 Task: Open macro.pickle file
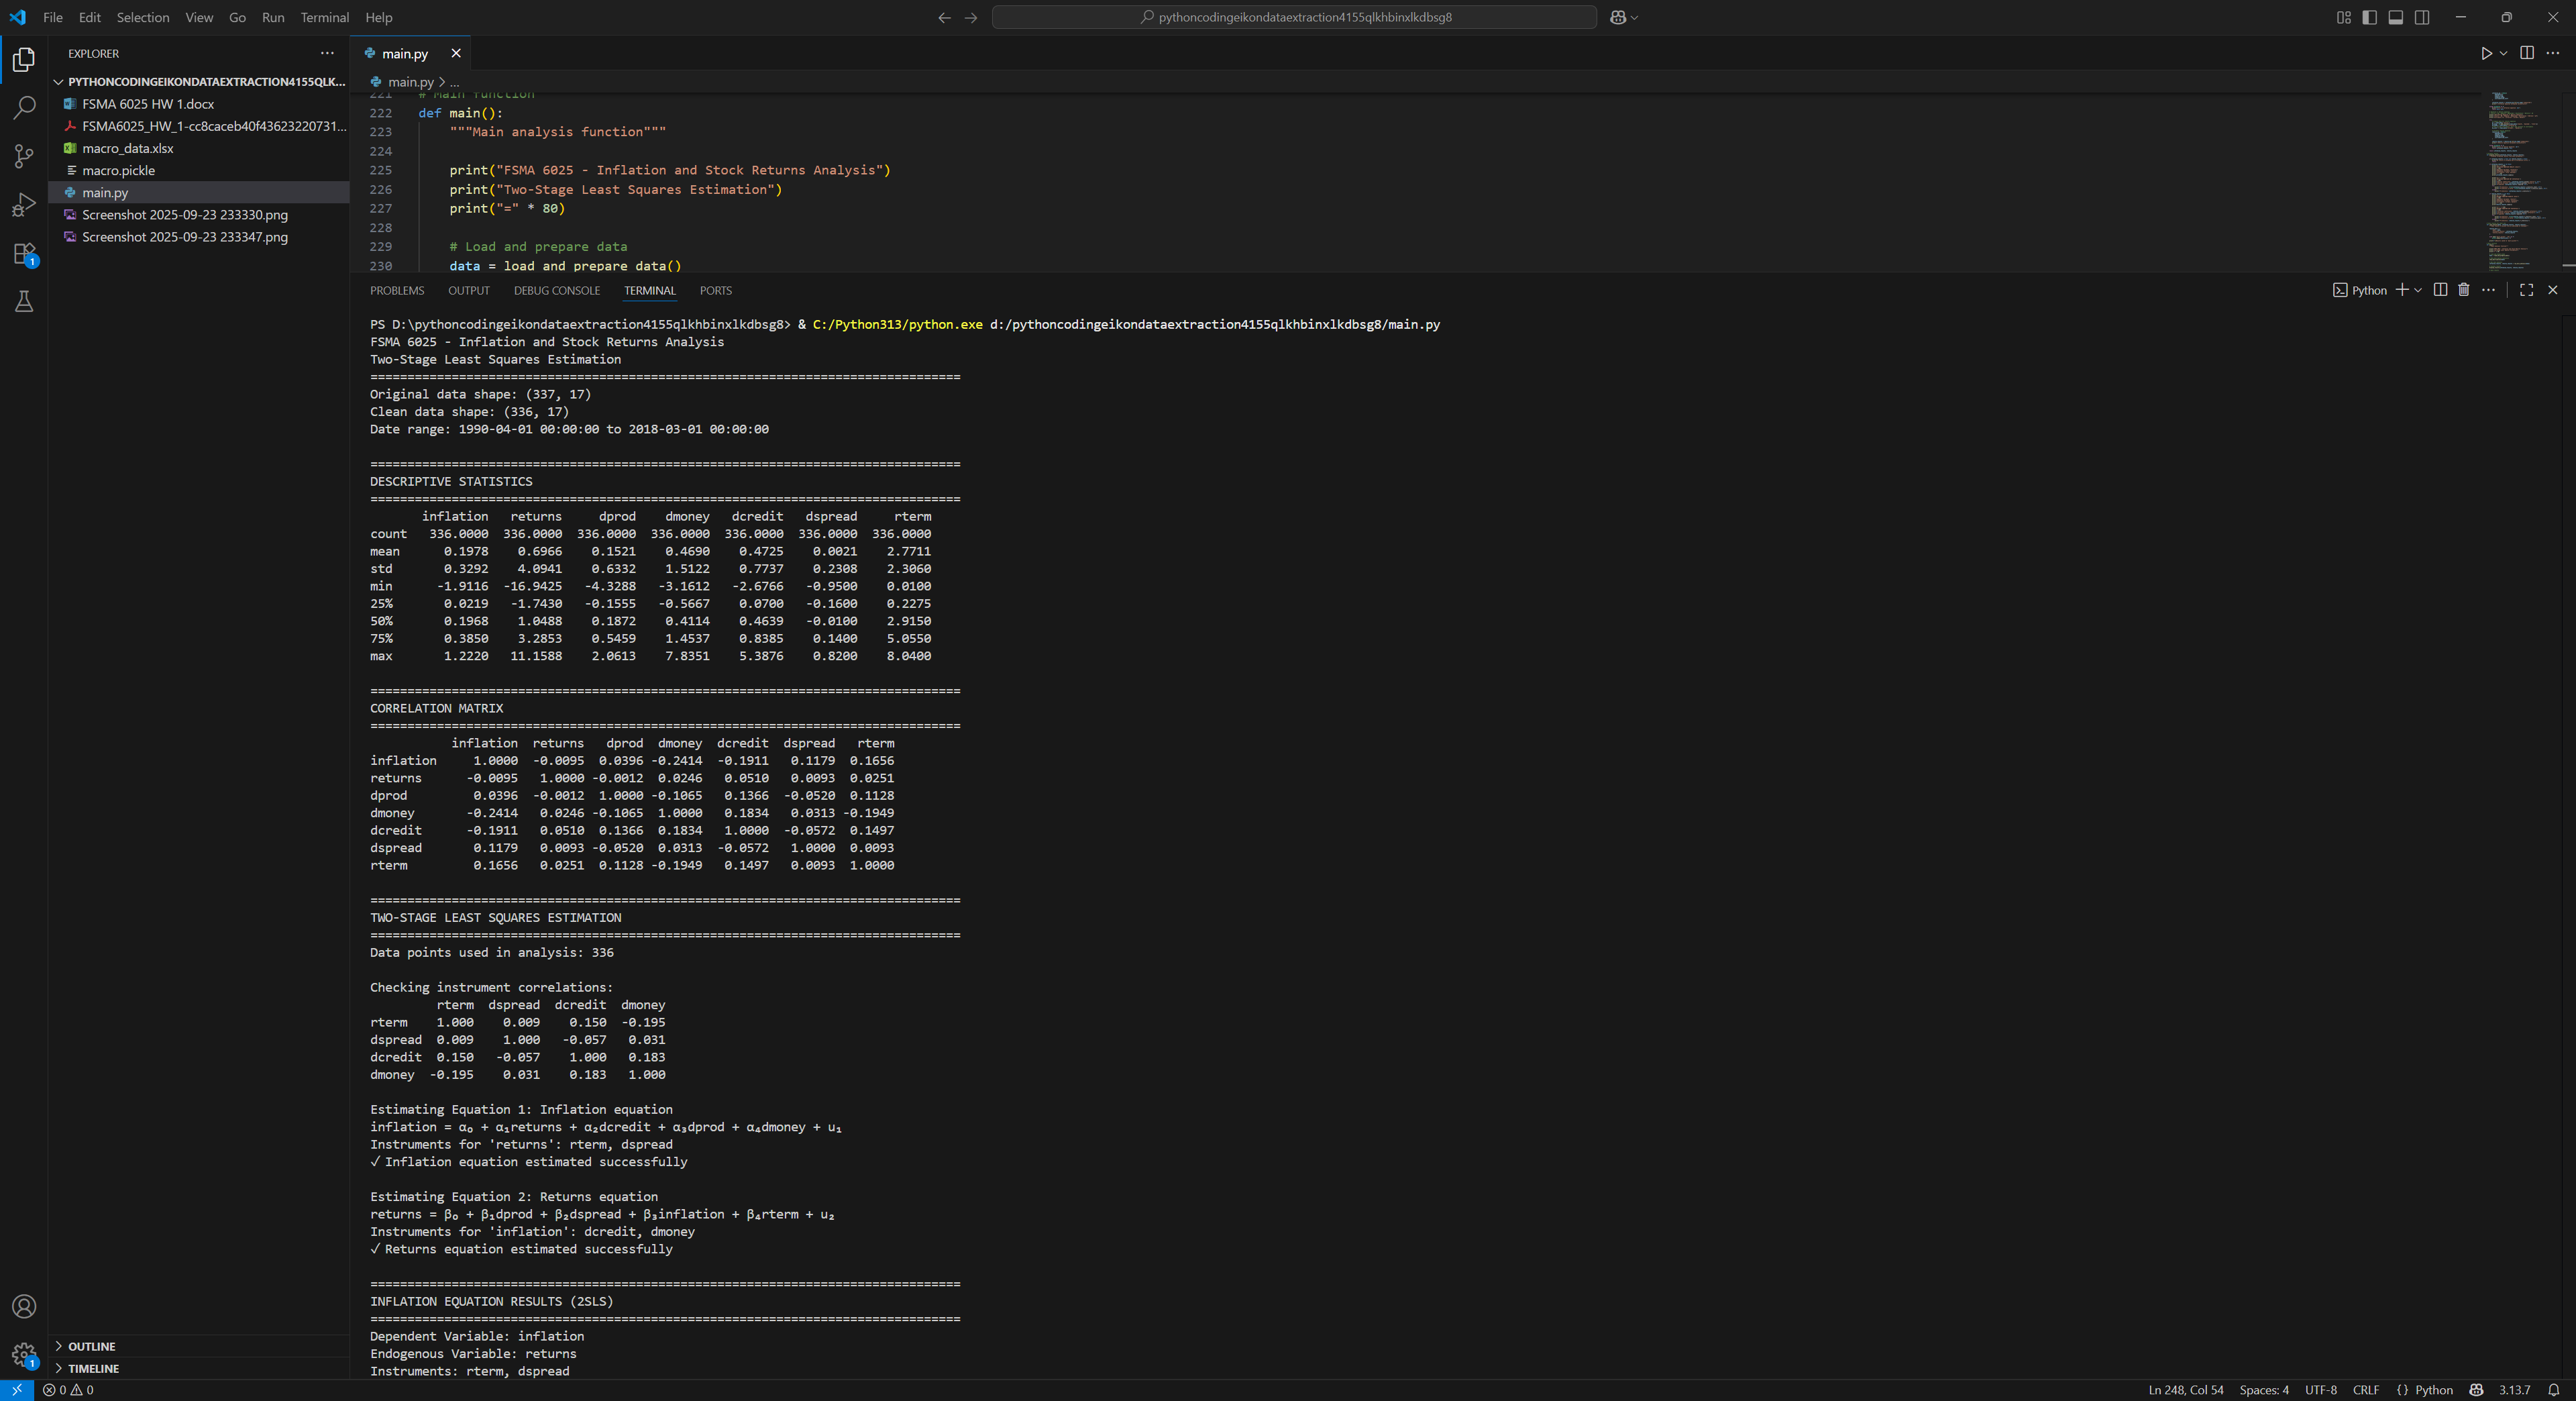pyautogui.click(x=200, y=170)
